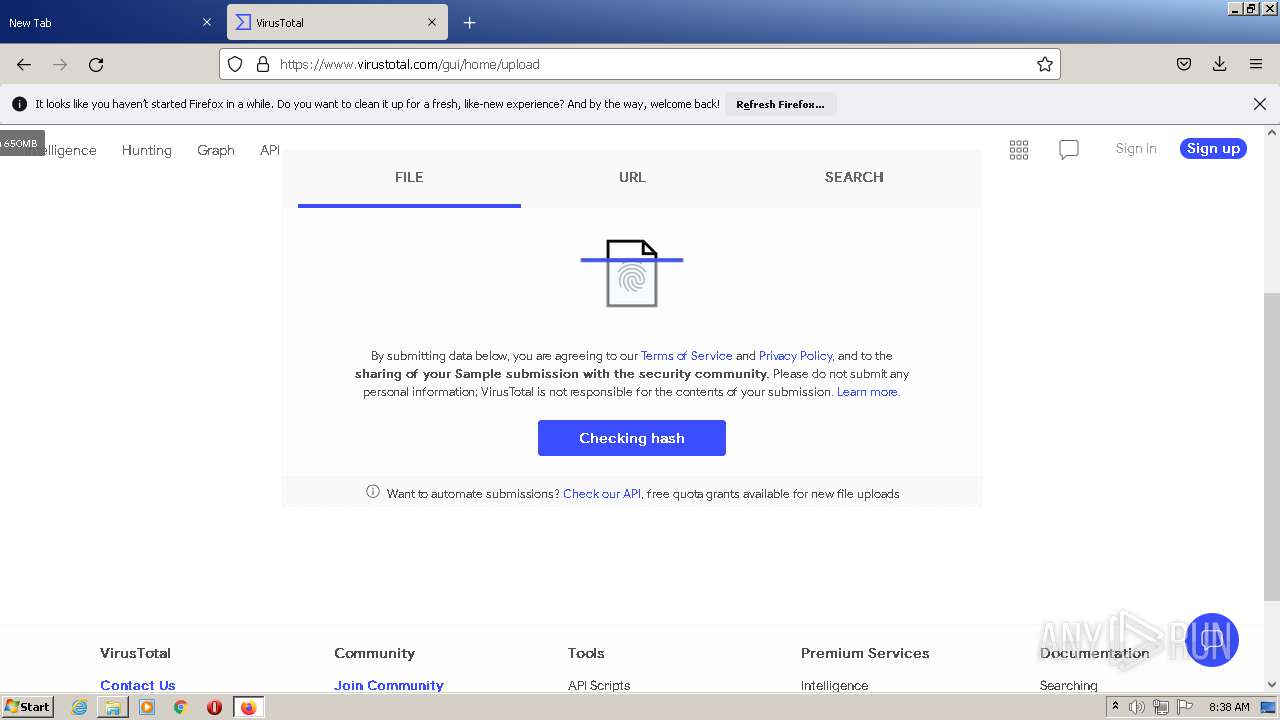
Task: Click the Action Center flag tray icon
Action: coord(1185,707)
